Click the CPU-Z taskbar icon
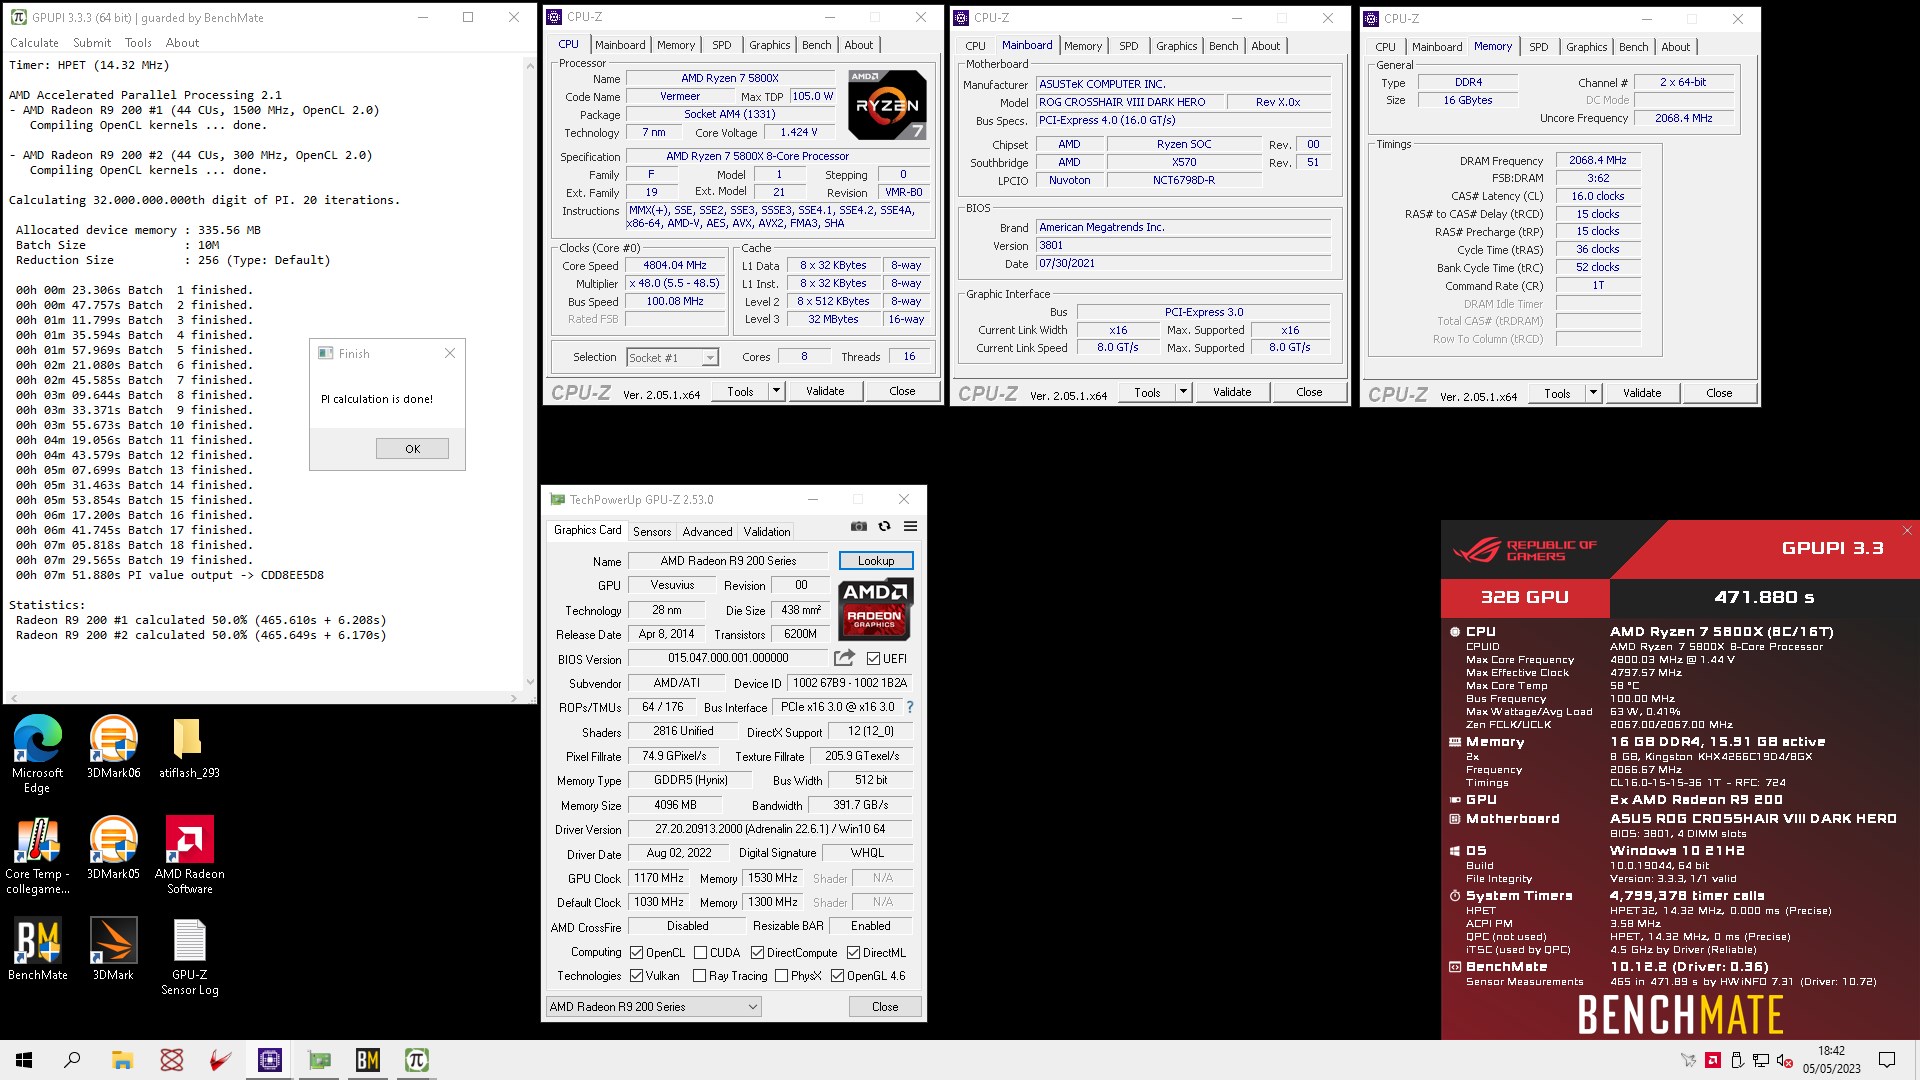1920x1080 pixels. click(x=270, y=1060)
